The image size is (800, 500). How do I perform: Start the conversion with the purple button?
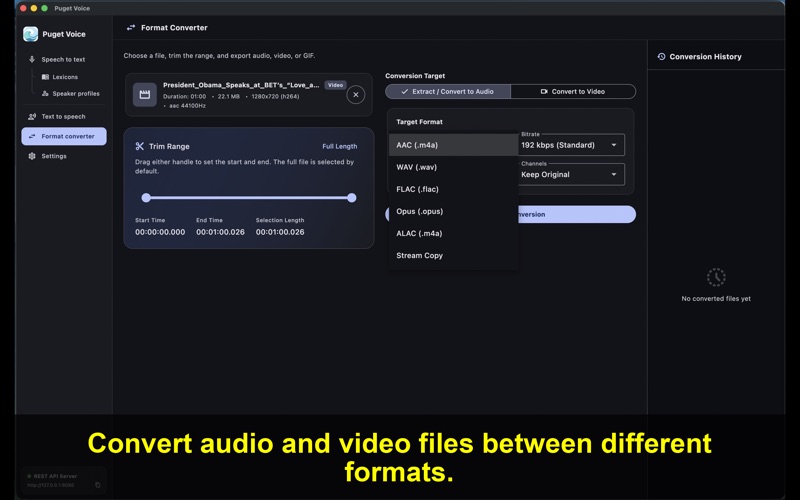pos(577,214)
